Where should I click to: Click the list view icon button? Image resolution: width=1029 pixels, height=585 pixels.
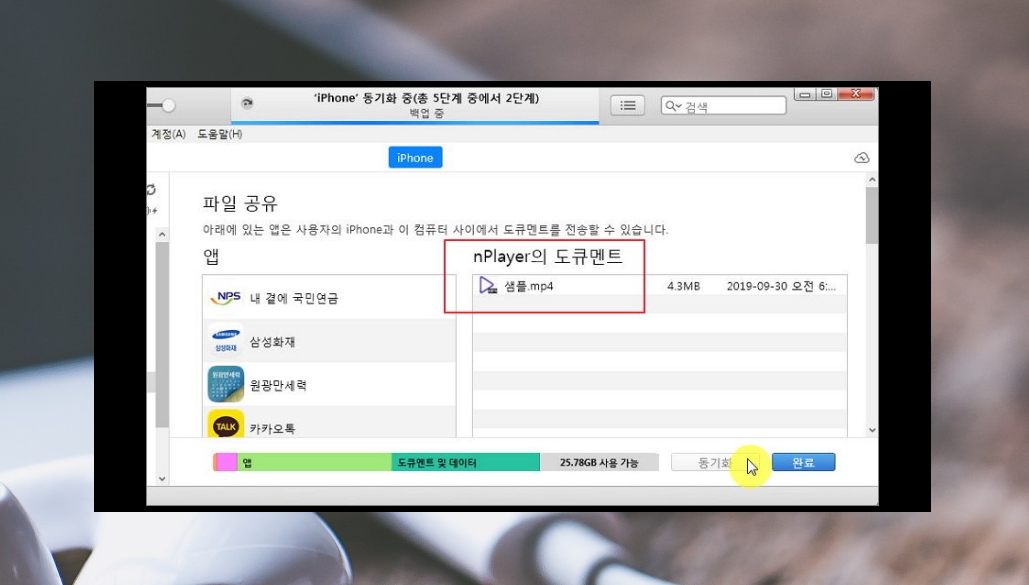tap(627, 105)
